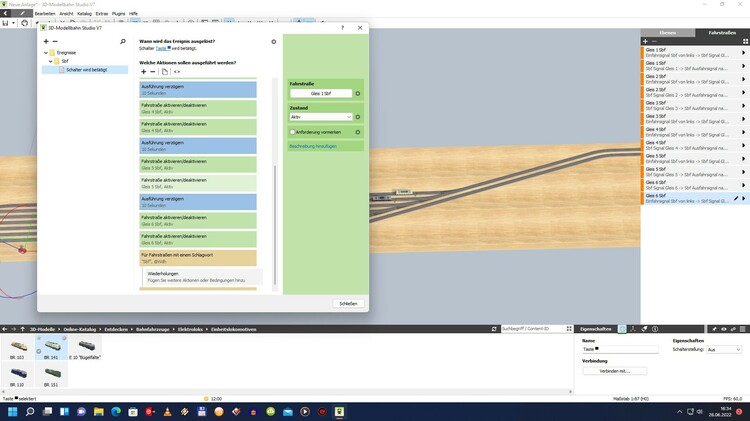Activate first Gleis 5 Sbf route arrow

[x=743, y=159]
